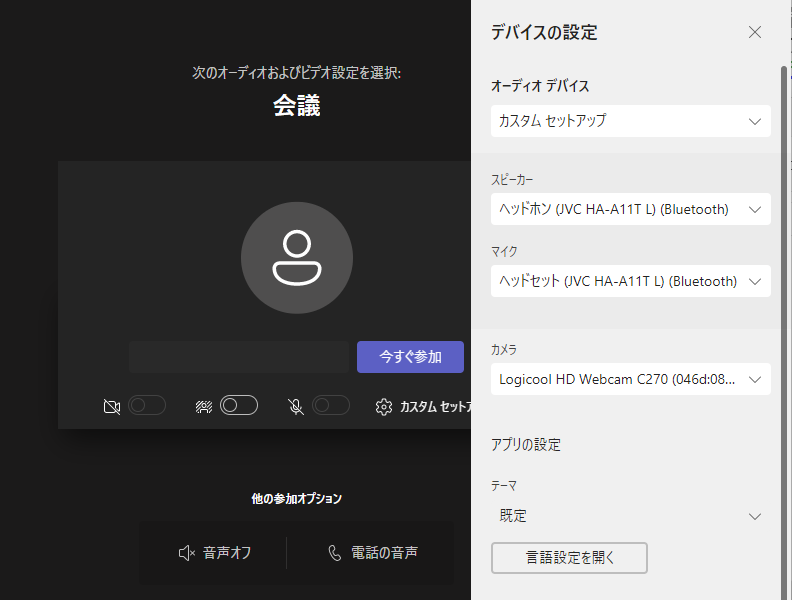Click the 言語設定を開く button

click(x=569, y=558)
